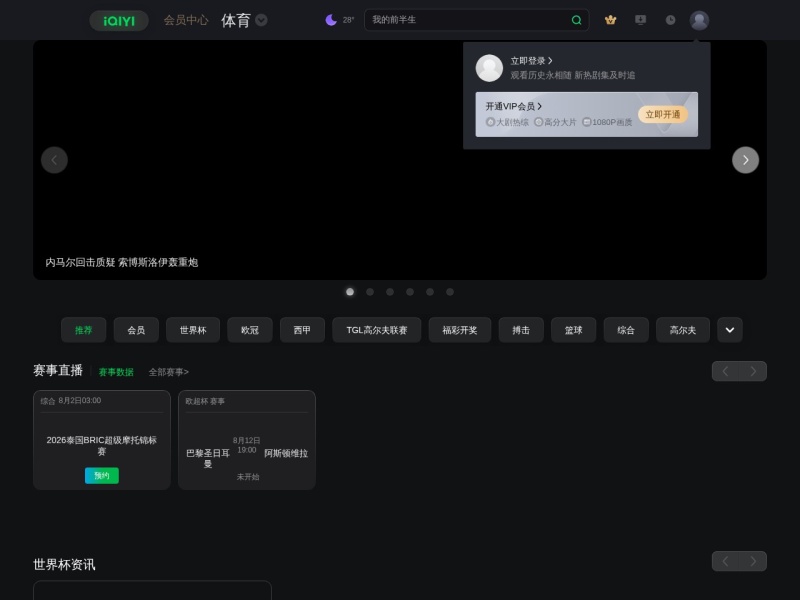Open banner headline 内马尔回击质疑
Image resolution: width=800 pixels, height=600 pixels.
tap(121, 262)
